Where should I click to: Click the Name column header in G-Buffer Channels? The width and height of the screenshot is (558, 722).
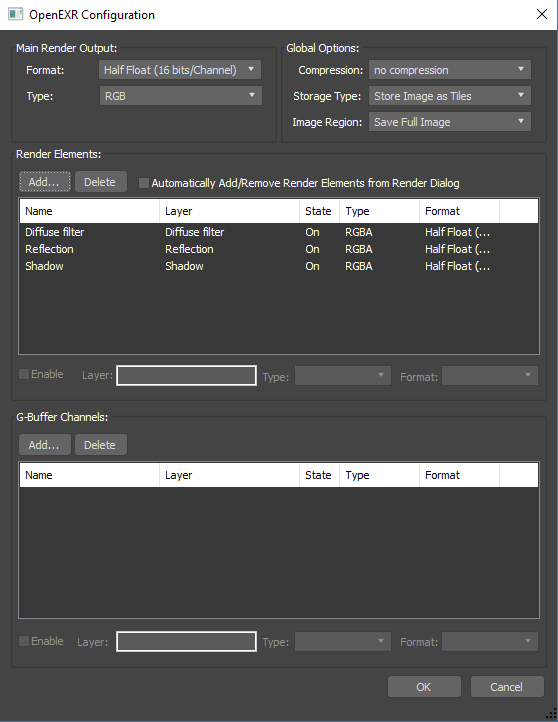coord(90,475)
